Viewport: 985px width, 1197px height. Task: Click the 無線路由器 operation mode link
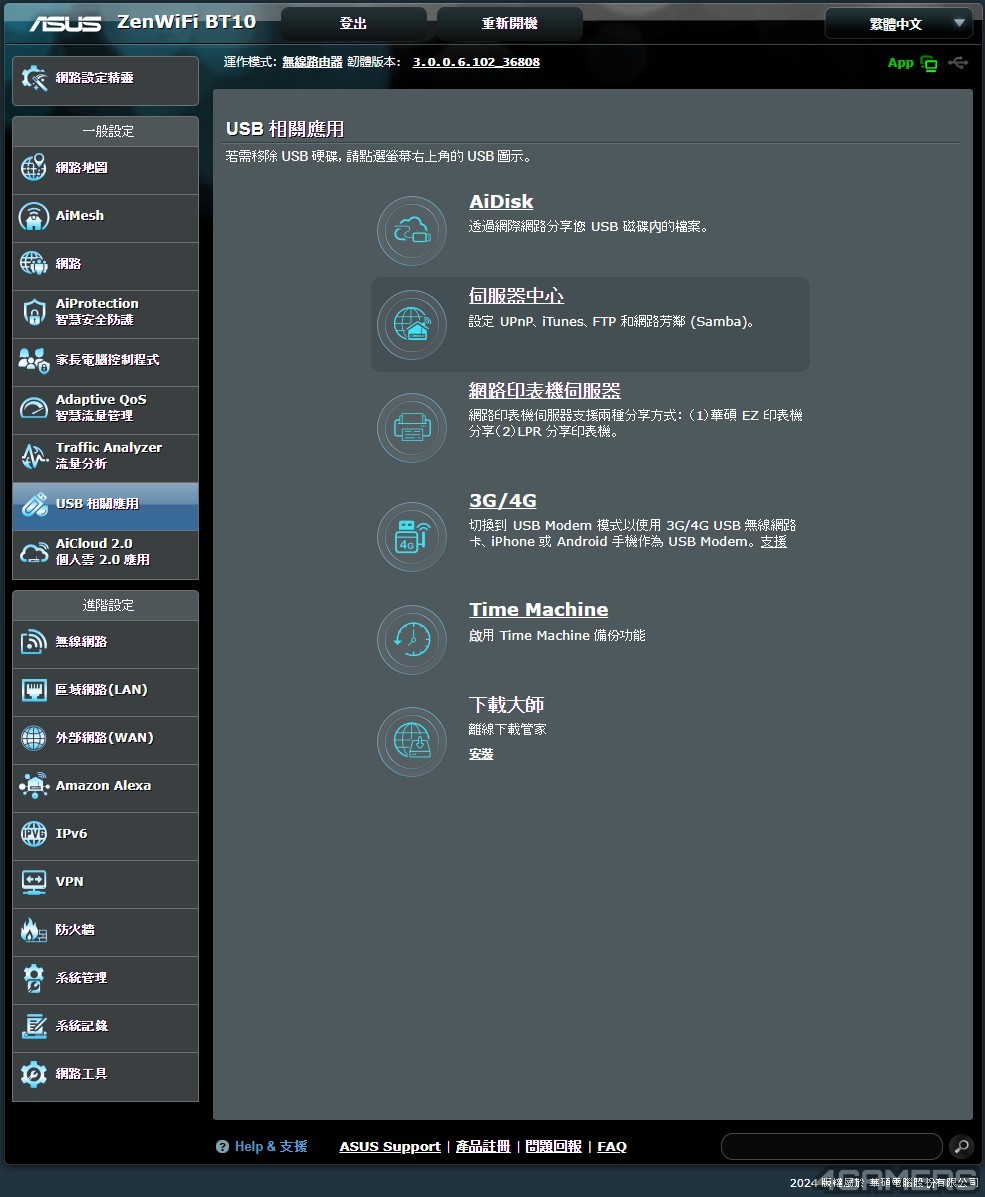pyautogui.click(x=312, y=62)
